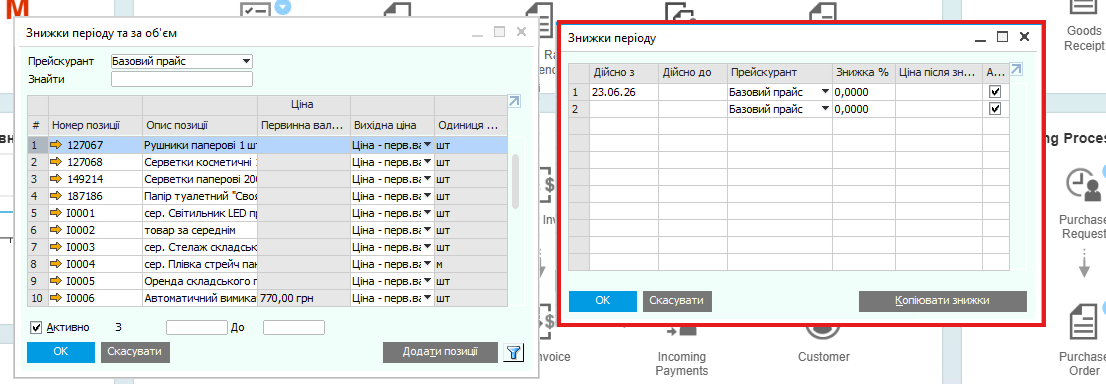Image resolution: width=1106 pixels, height=385 pixels.
Task: Click Скасувати in Знижки періоду window
Action: click(677, 300)
